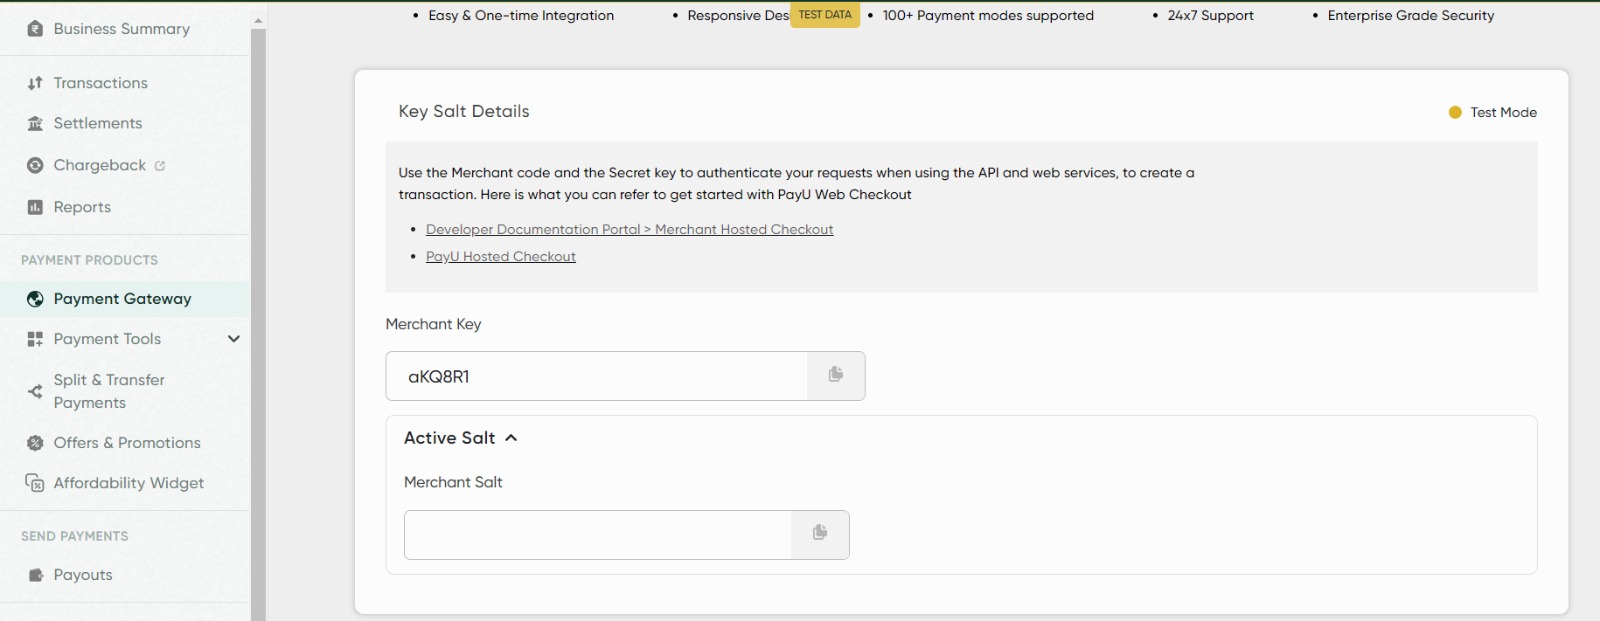Click the Settlements bank icon
This screenshot has width=1600, height=621.
click(x=35, y=123)
